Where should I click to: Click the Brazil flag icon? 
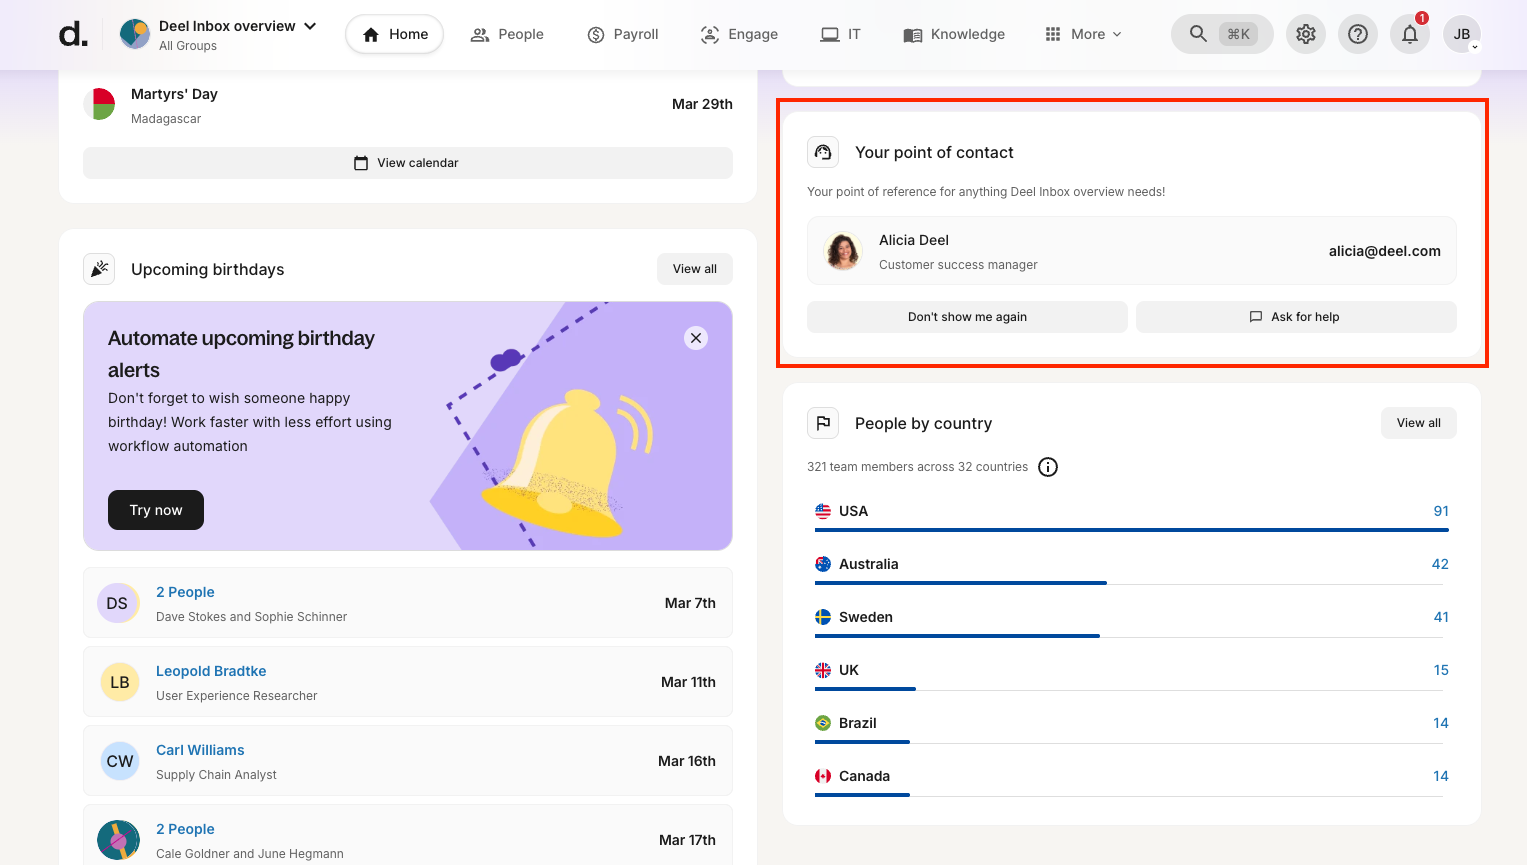click(x=823, y=723)
